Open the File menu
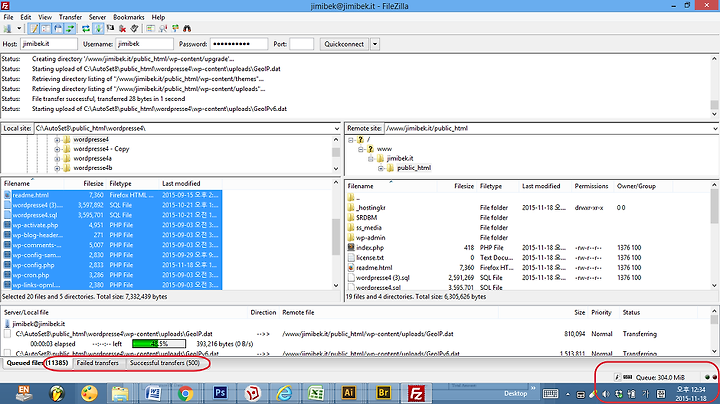This screenshot has height=404, width=720. (8, 17)
